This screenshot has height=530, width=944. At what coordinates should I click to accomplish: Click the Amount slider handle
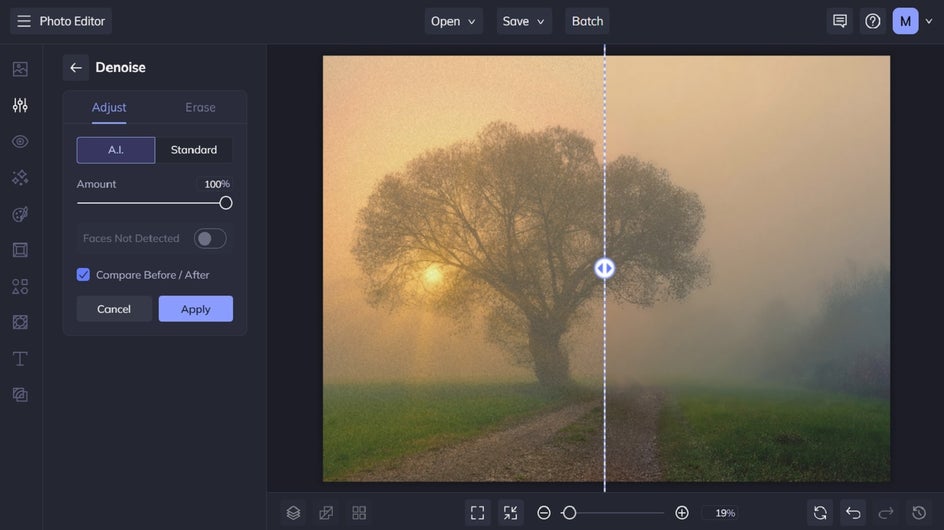click(x=226, y=203)
